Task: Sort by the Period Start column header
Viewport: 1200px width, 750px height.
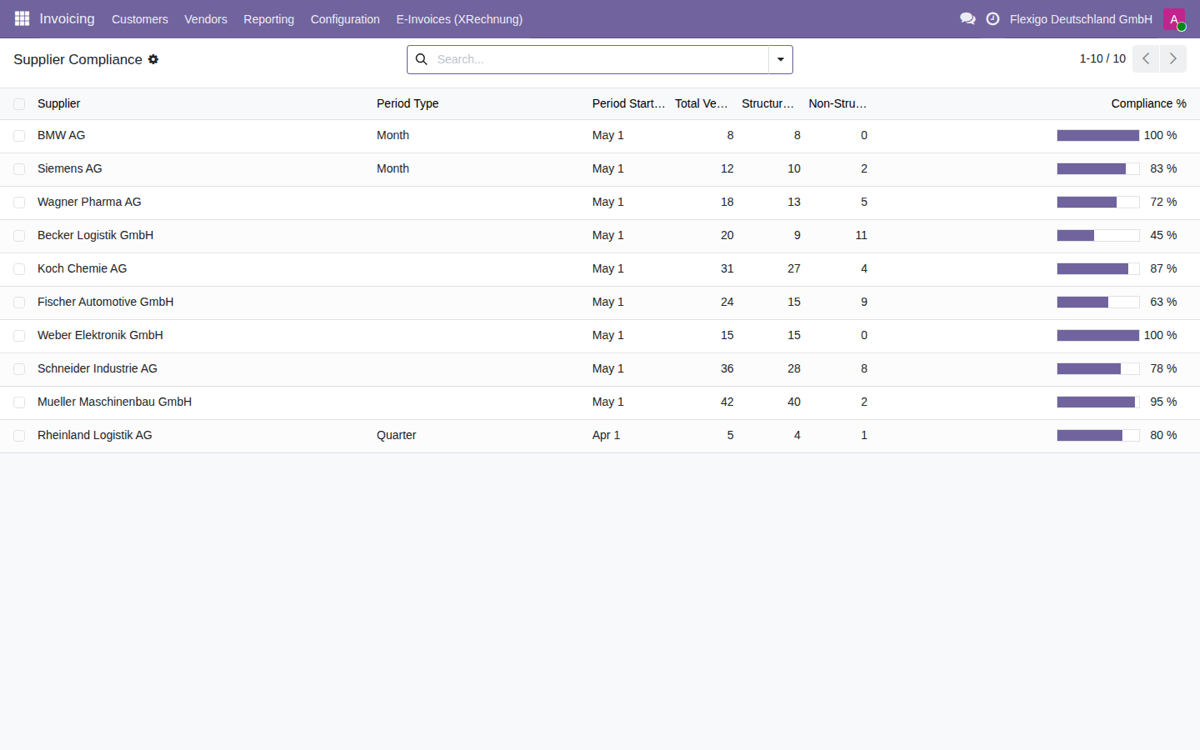Action: click(x=628, y=104)
